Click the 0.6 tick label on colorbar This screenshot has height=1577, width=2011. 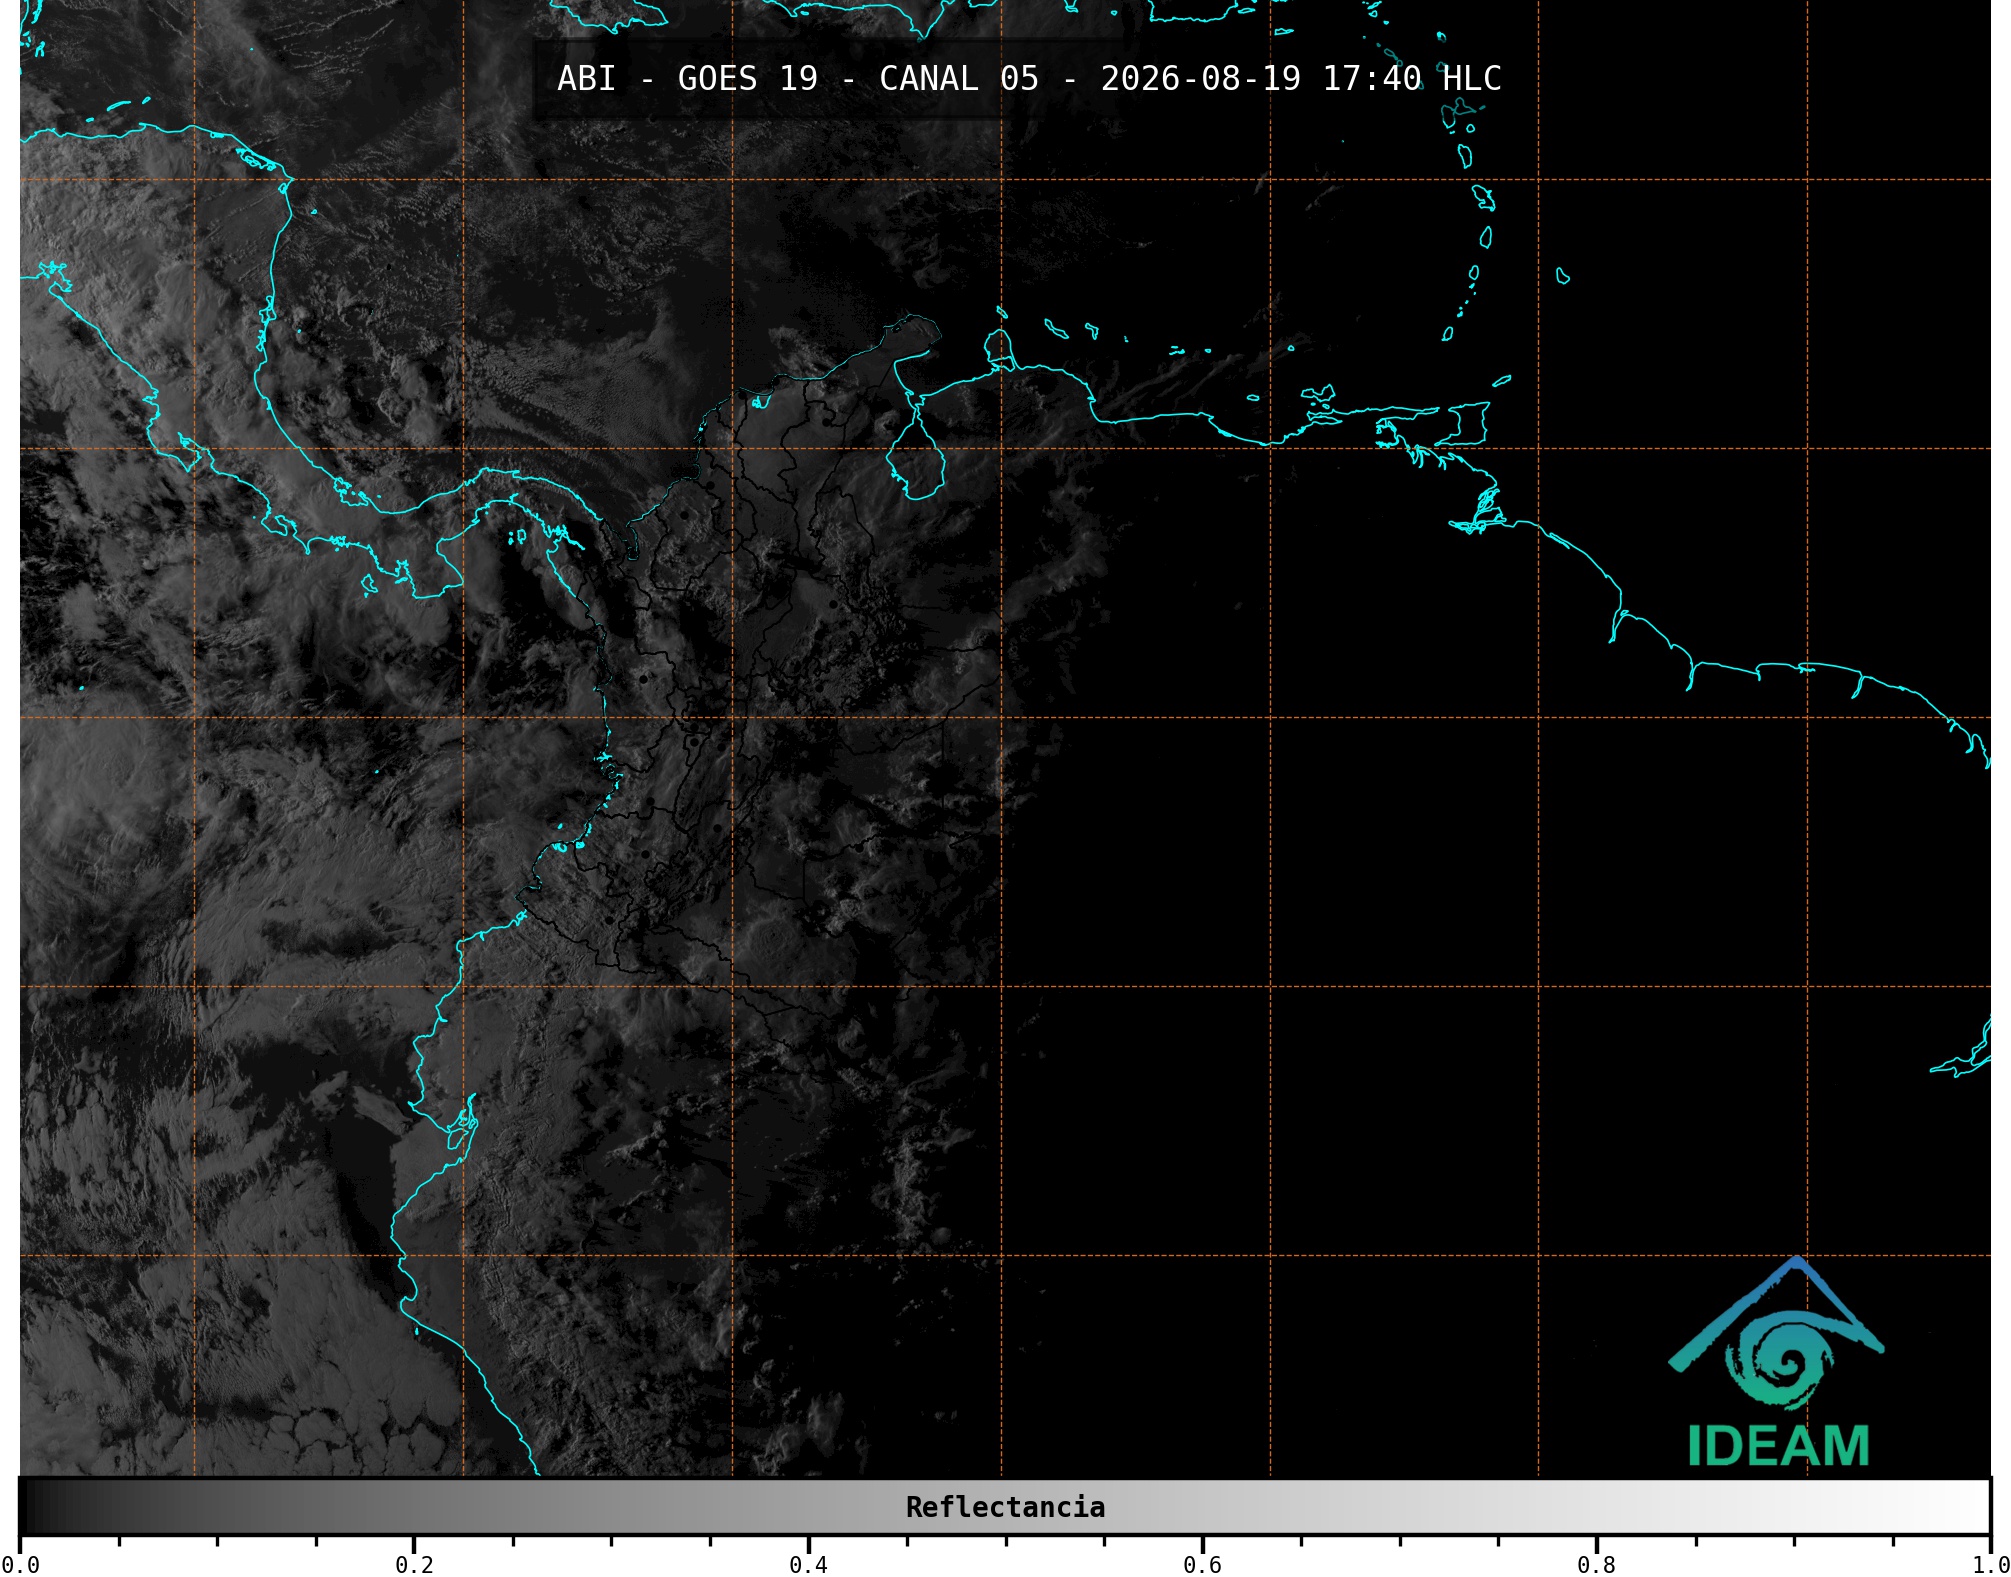(1202, 1565)
